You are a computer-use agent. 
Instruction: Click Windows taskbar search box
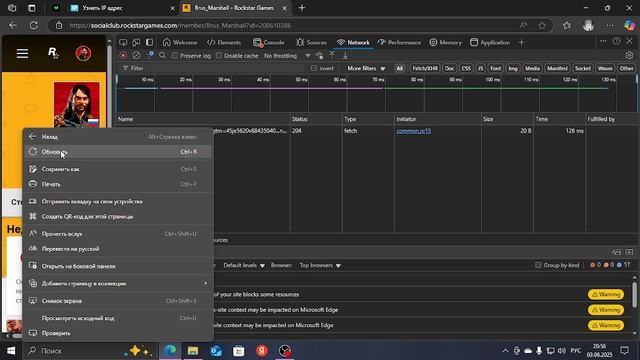pos(91,351)
